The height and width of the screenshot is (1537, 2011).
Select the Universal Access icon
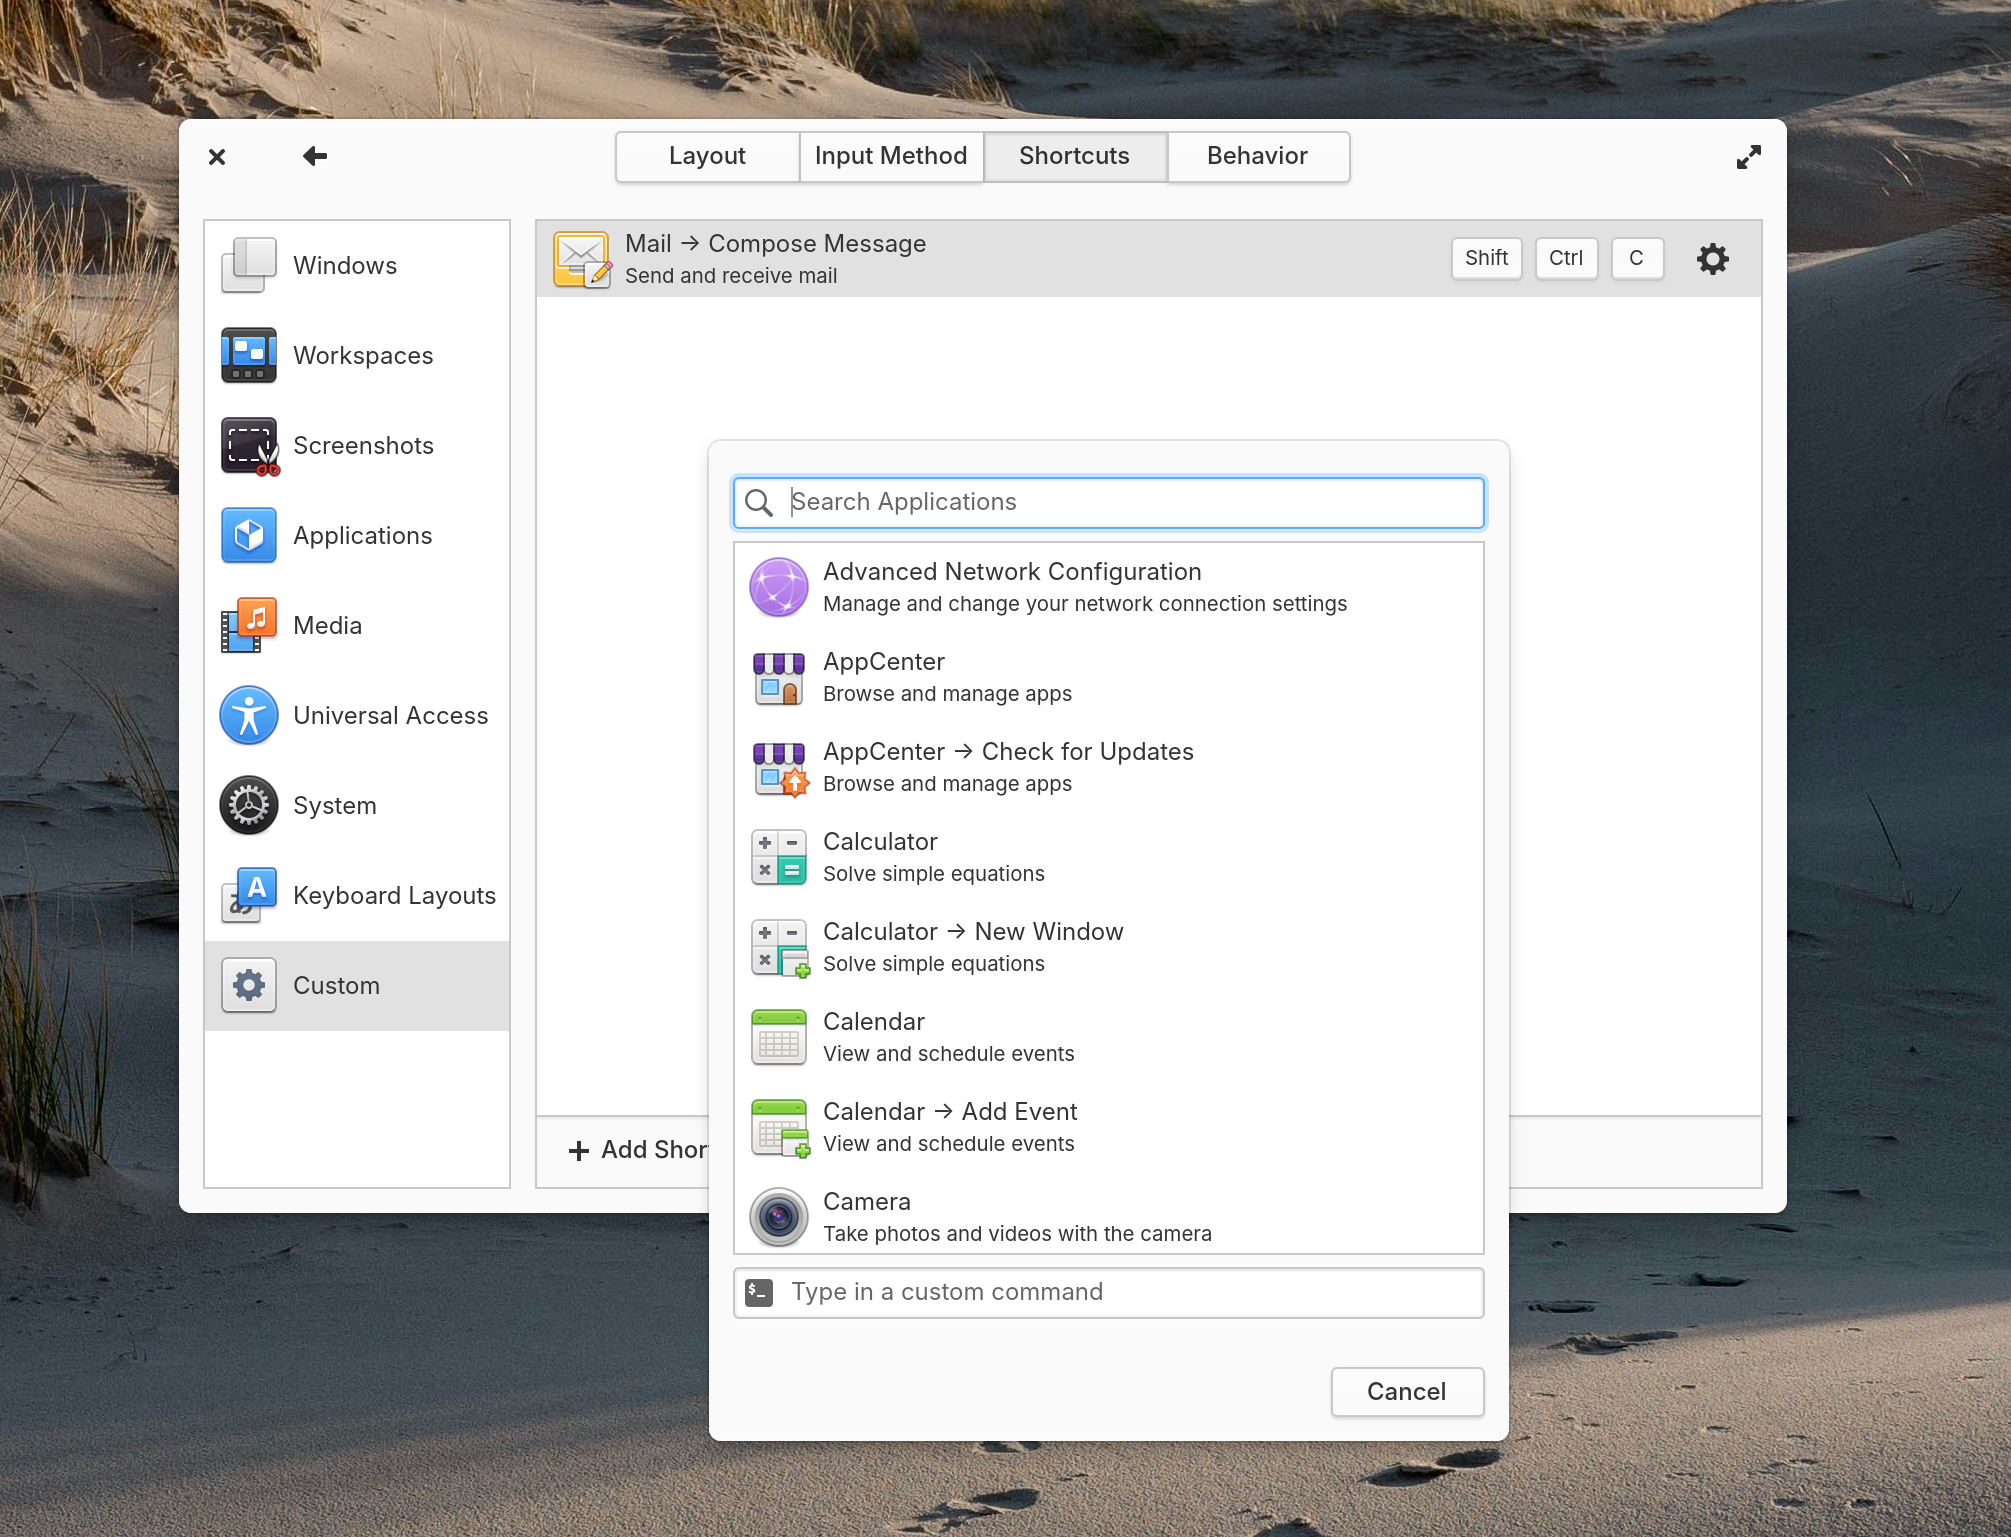click(x=249, y=716)
